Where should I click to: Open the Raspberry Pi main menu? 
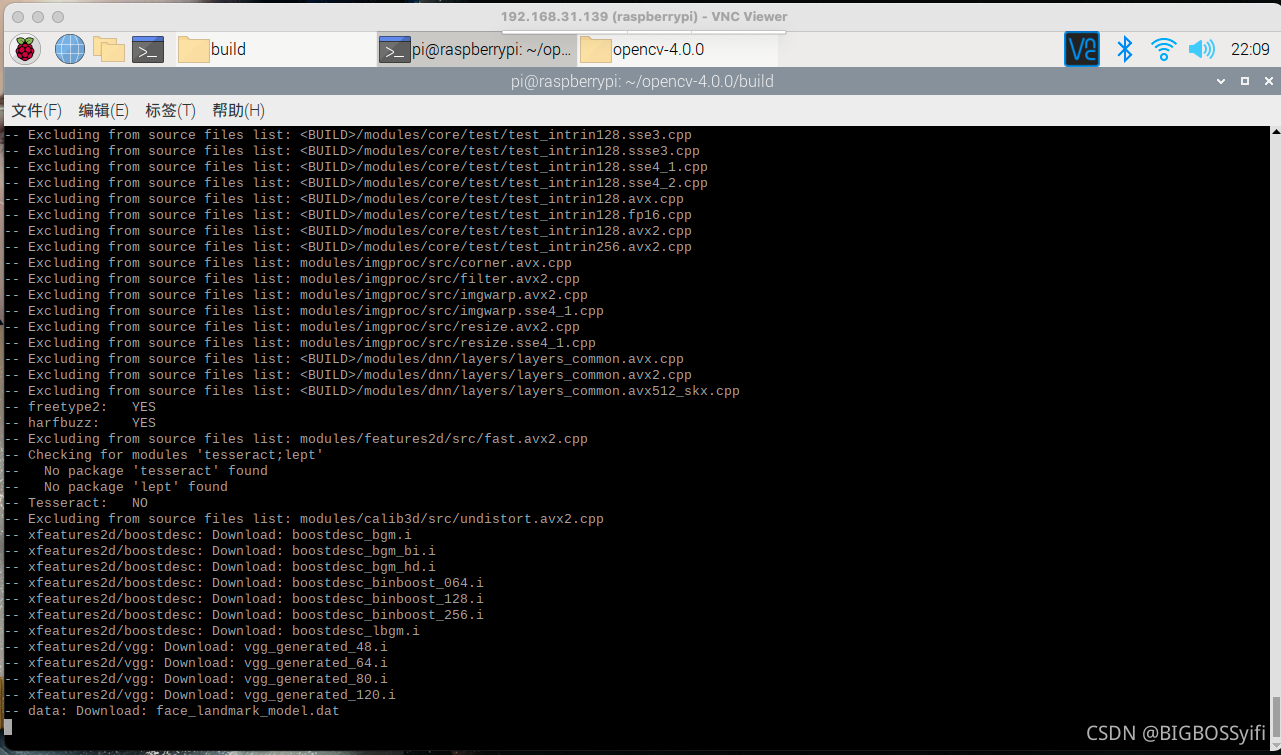tap(25, 49)
